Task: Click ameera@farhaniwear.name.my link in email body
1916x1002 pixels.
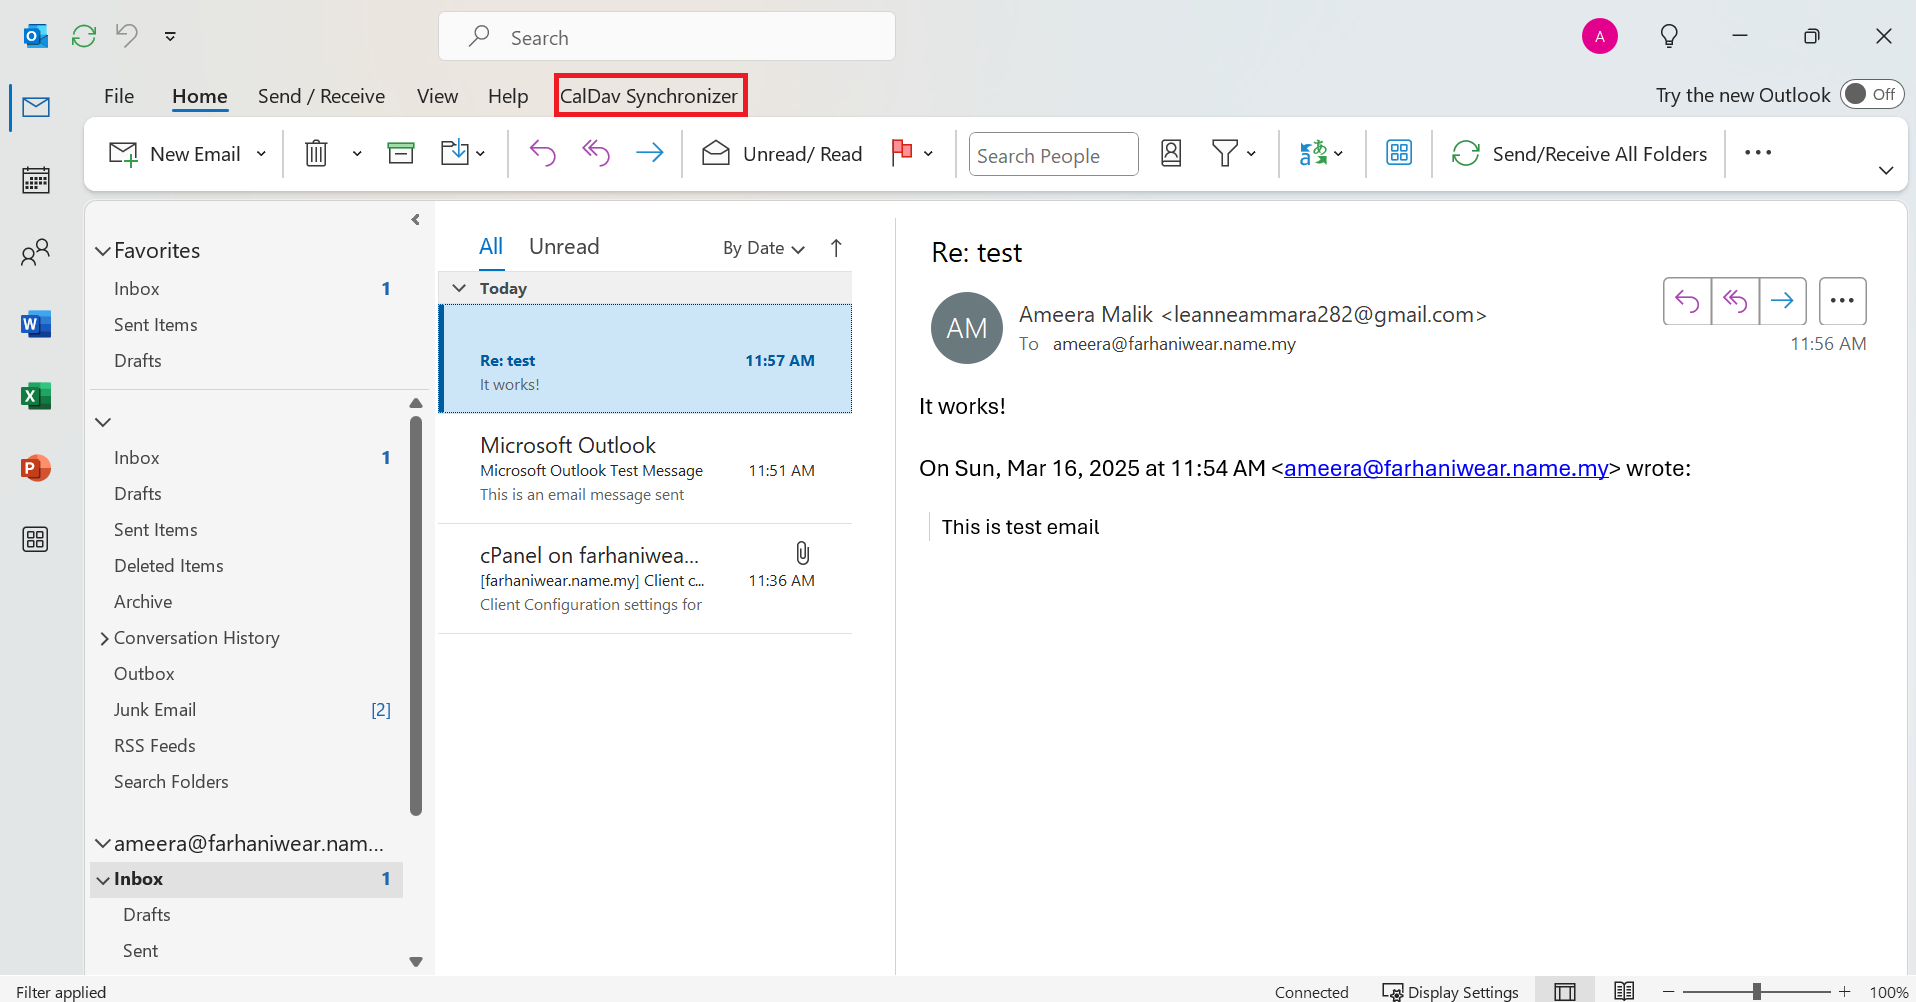Action: click(1446, 468)
